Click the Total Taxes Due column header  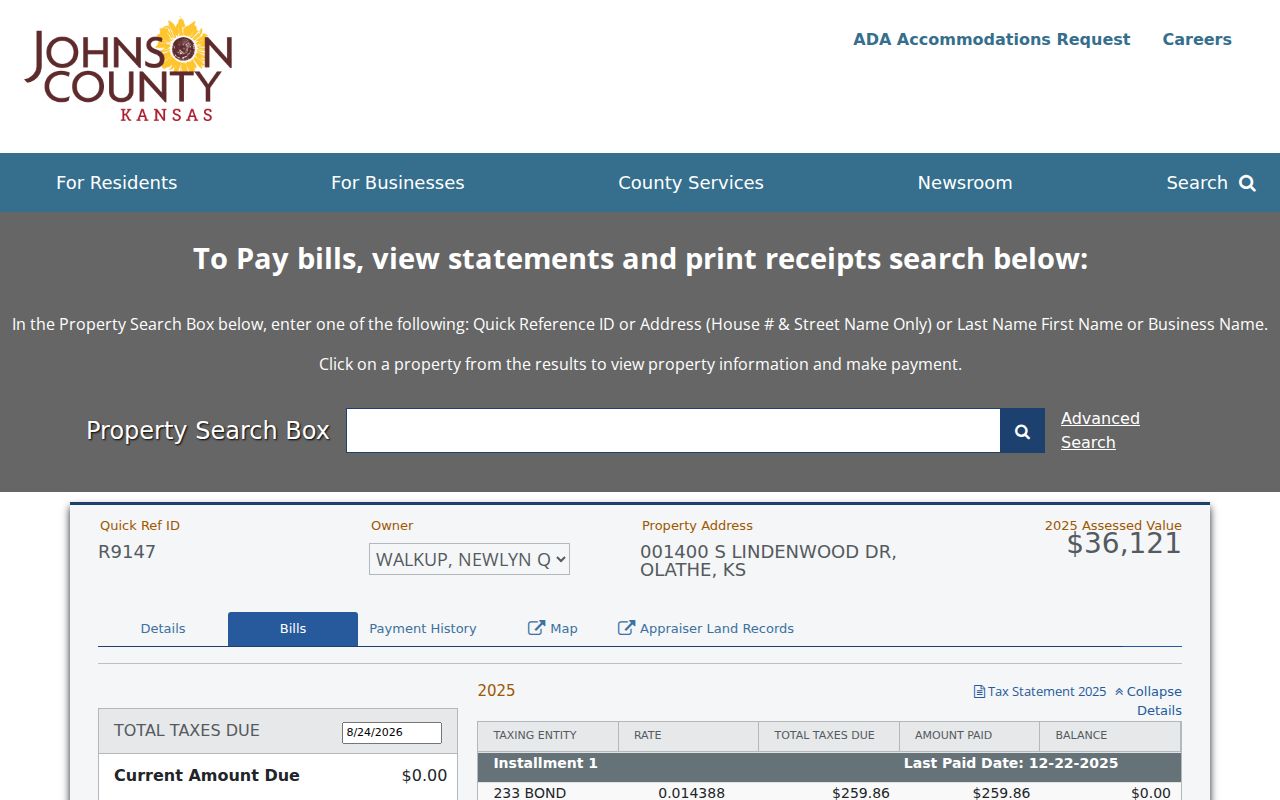(x=829, y=735)
